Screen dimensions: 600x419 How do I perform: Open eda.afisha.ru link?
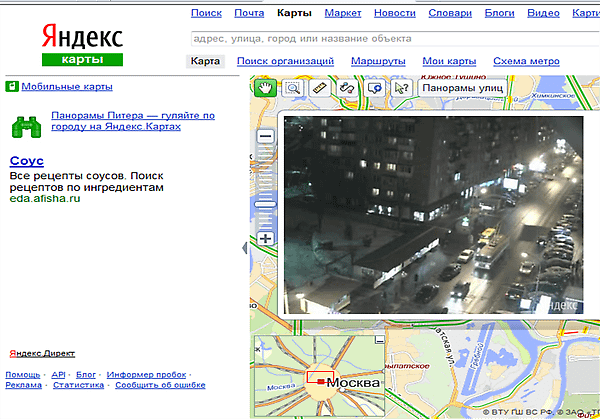45,198
